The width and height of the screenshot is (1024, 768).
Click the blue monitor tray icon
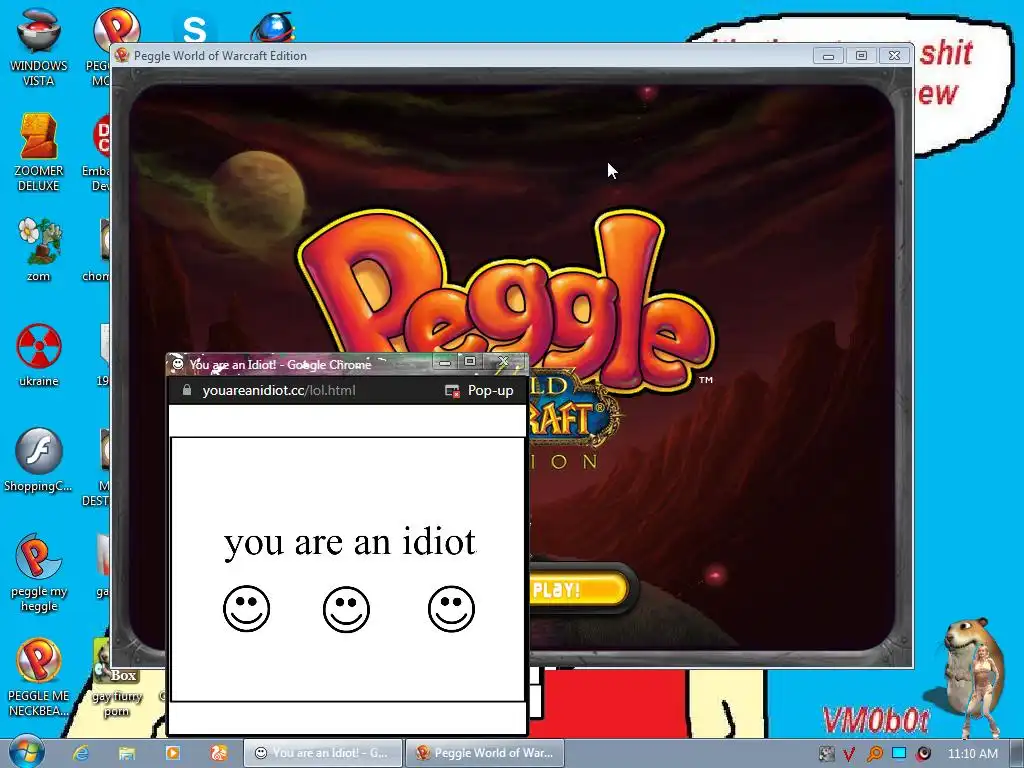899,753
